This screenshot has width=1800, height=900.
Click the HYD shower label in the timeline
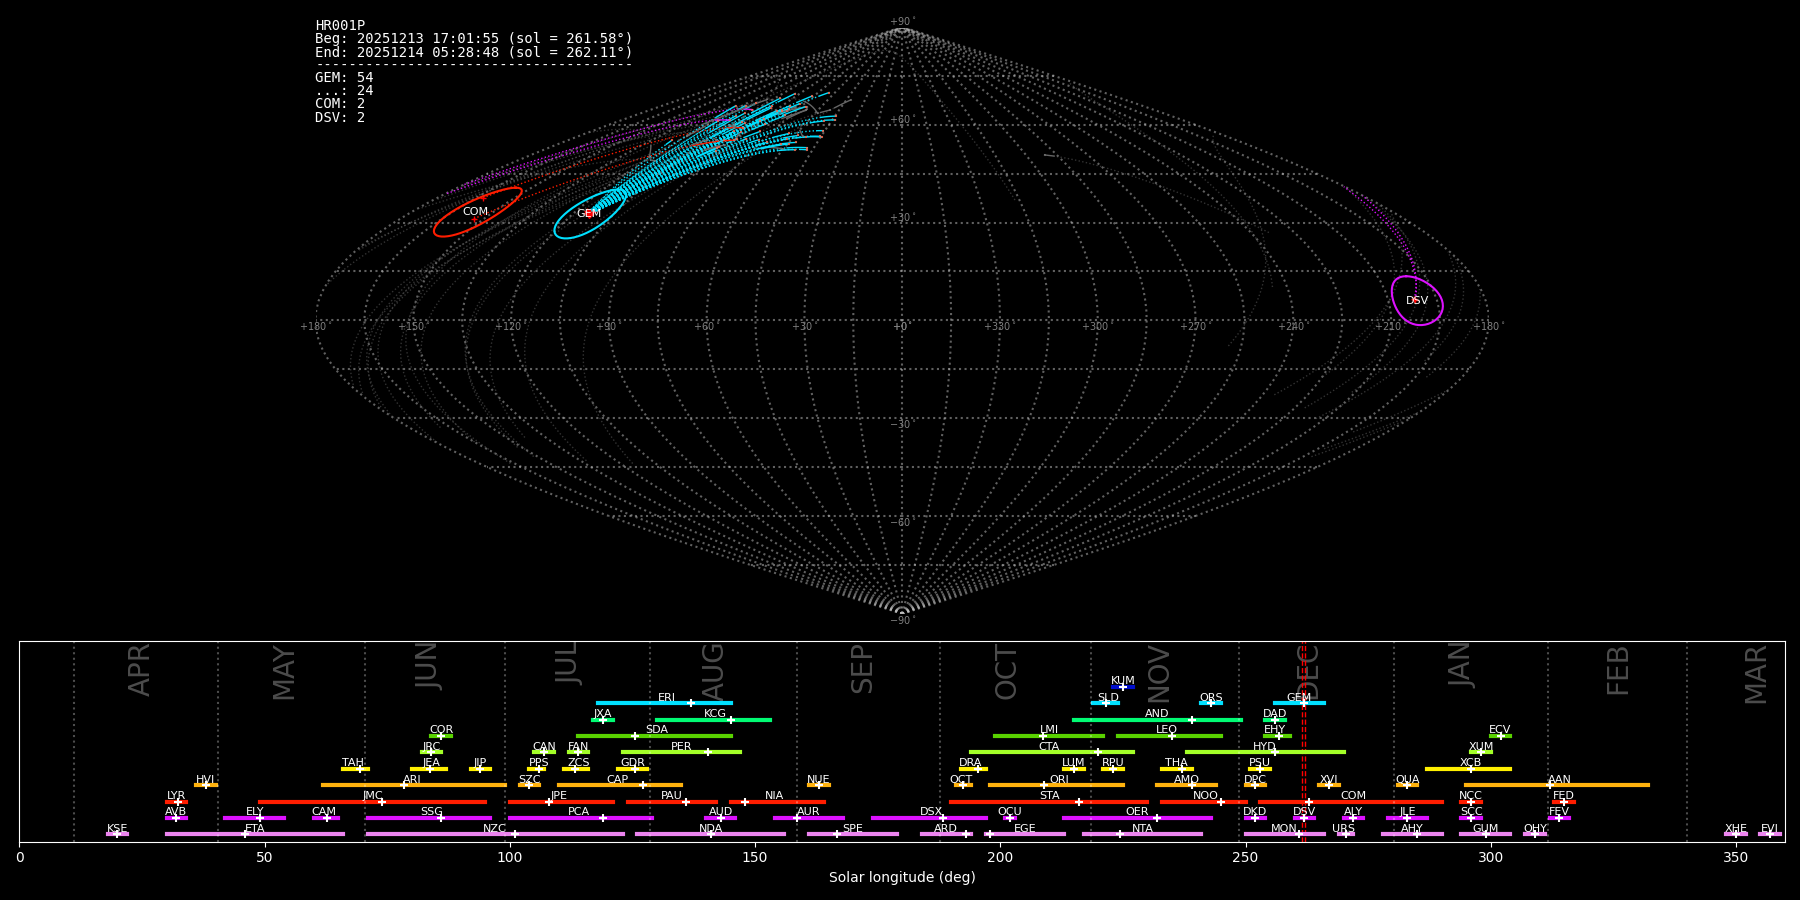point(1264,747)
